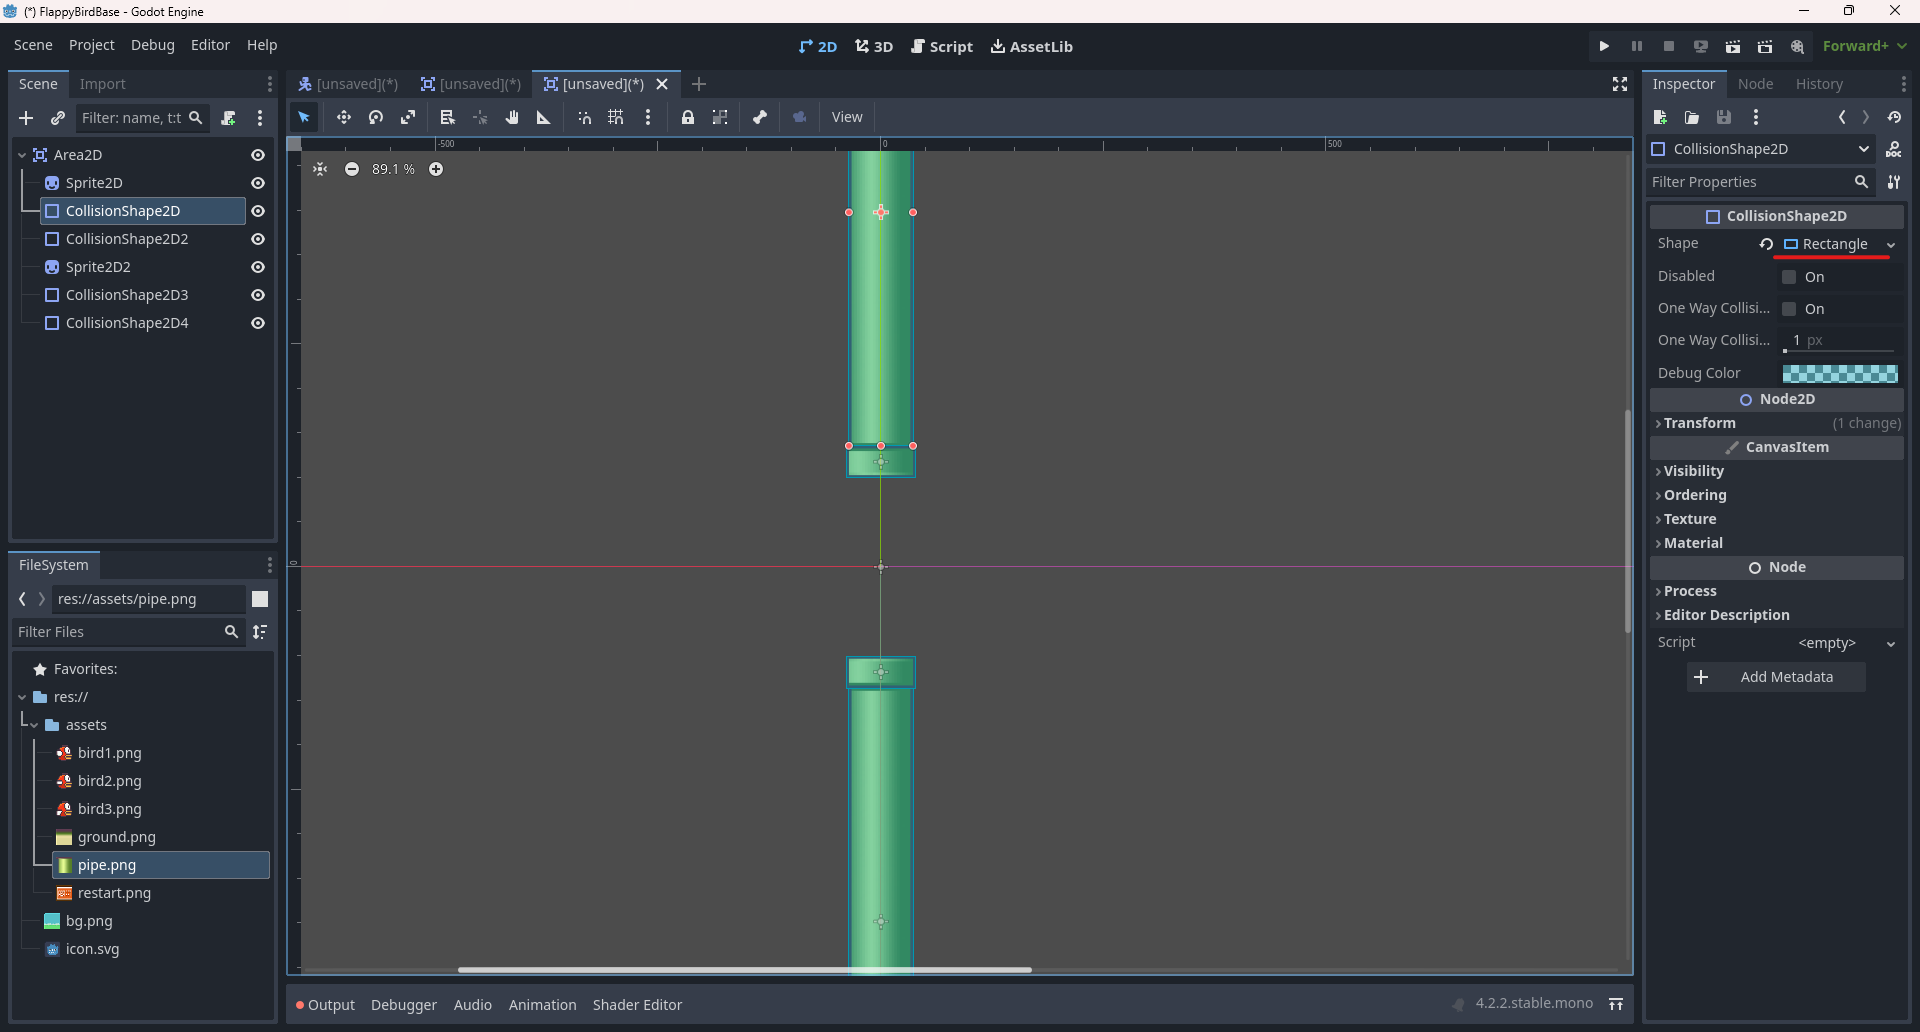Enable One Way Collision checkbox
This screenshot has width=1920, height=1032.
tap(1789, 309)
